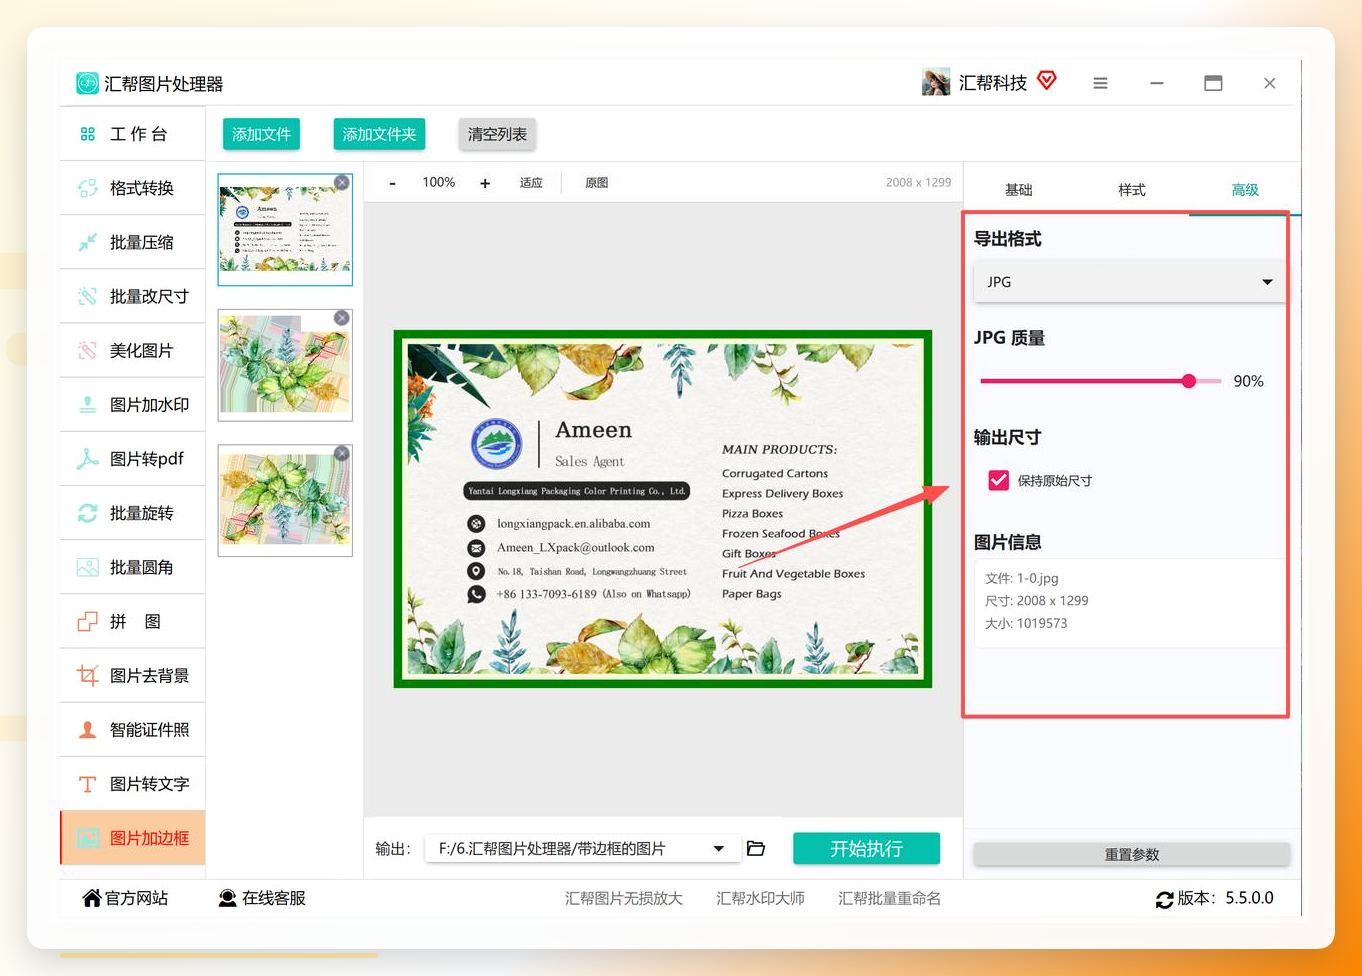Click the 添加文件夹 button

tap(379, 134)
